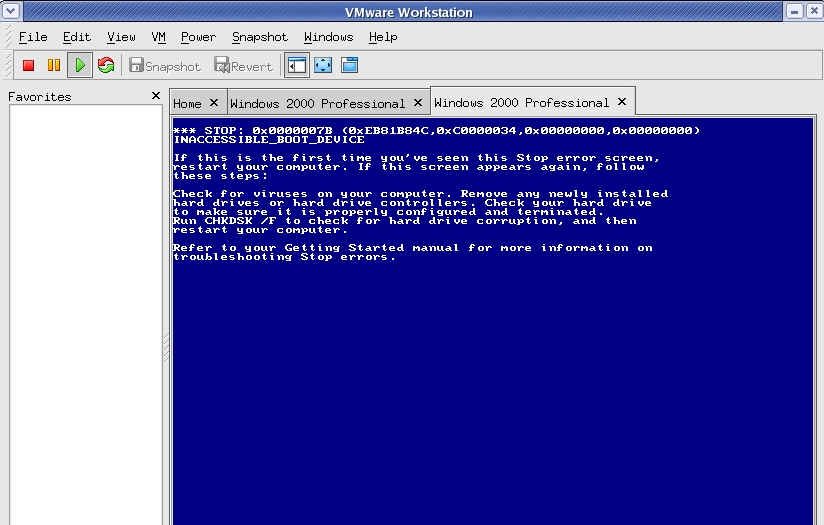
Task: Open the Power menu
Action: pos(198,37)
